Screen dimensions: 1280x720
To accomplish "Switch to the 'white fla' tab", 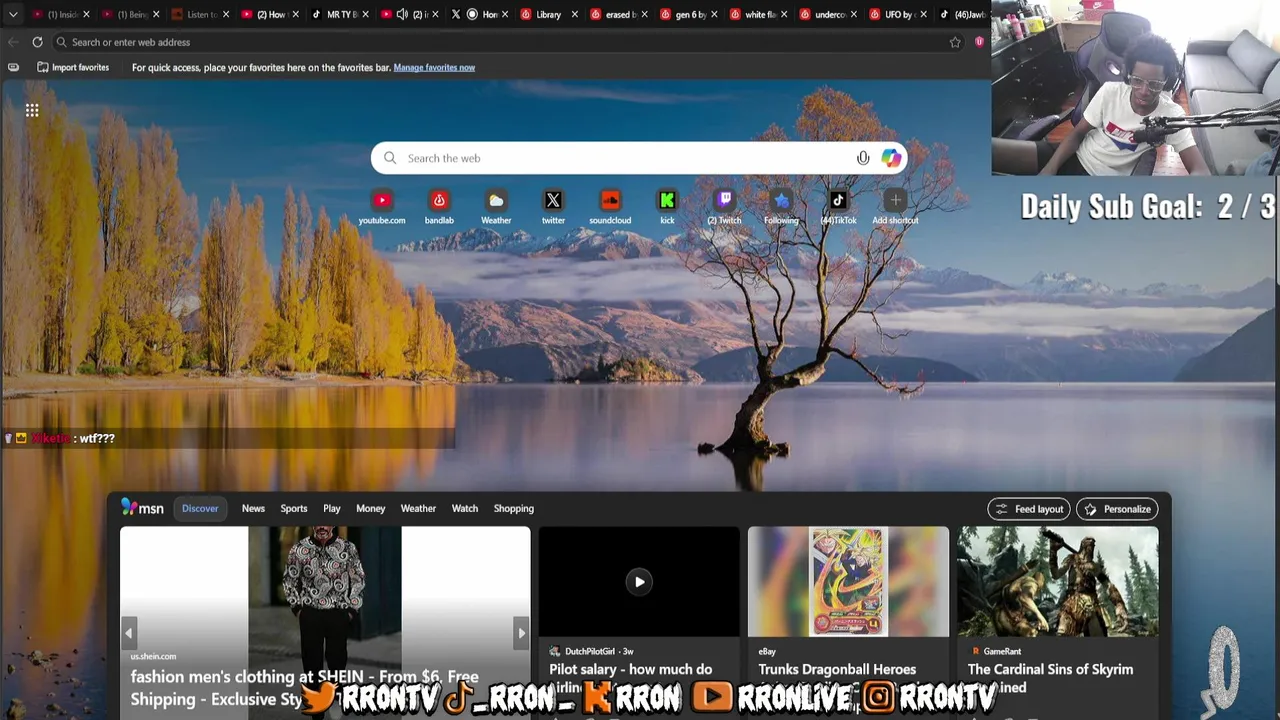I will [760, 15].
